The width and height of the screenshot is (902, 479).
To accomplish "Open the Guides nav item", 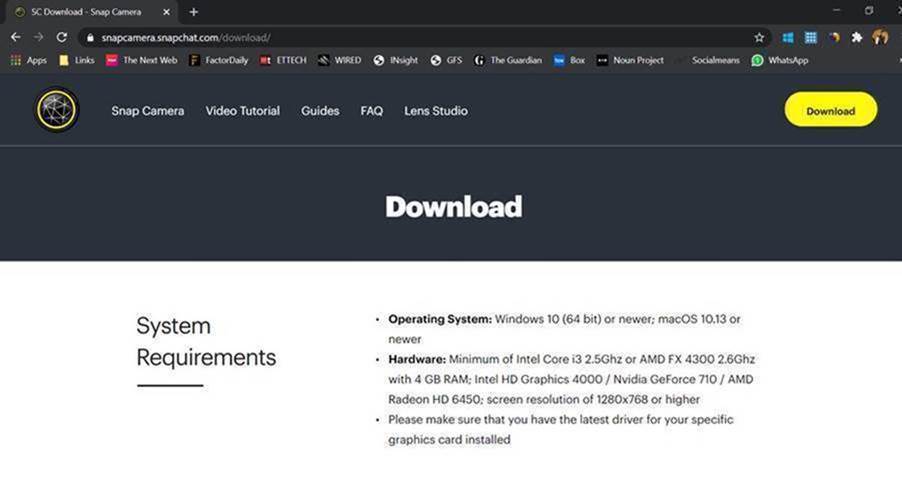I will coord(320,111).
